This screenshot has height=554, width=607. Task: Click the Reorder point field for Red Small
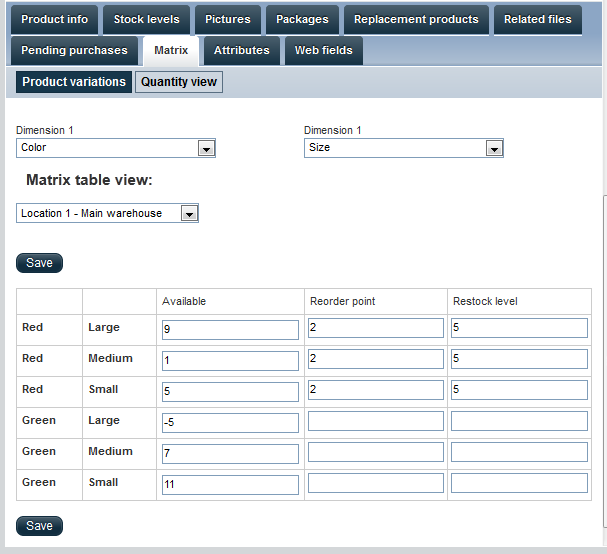coord(376,390)
